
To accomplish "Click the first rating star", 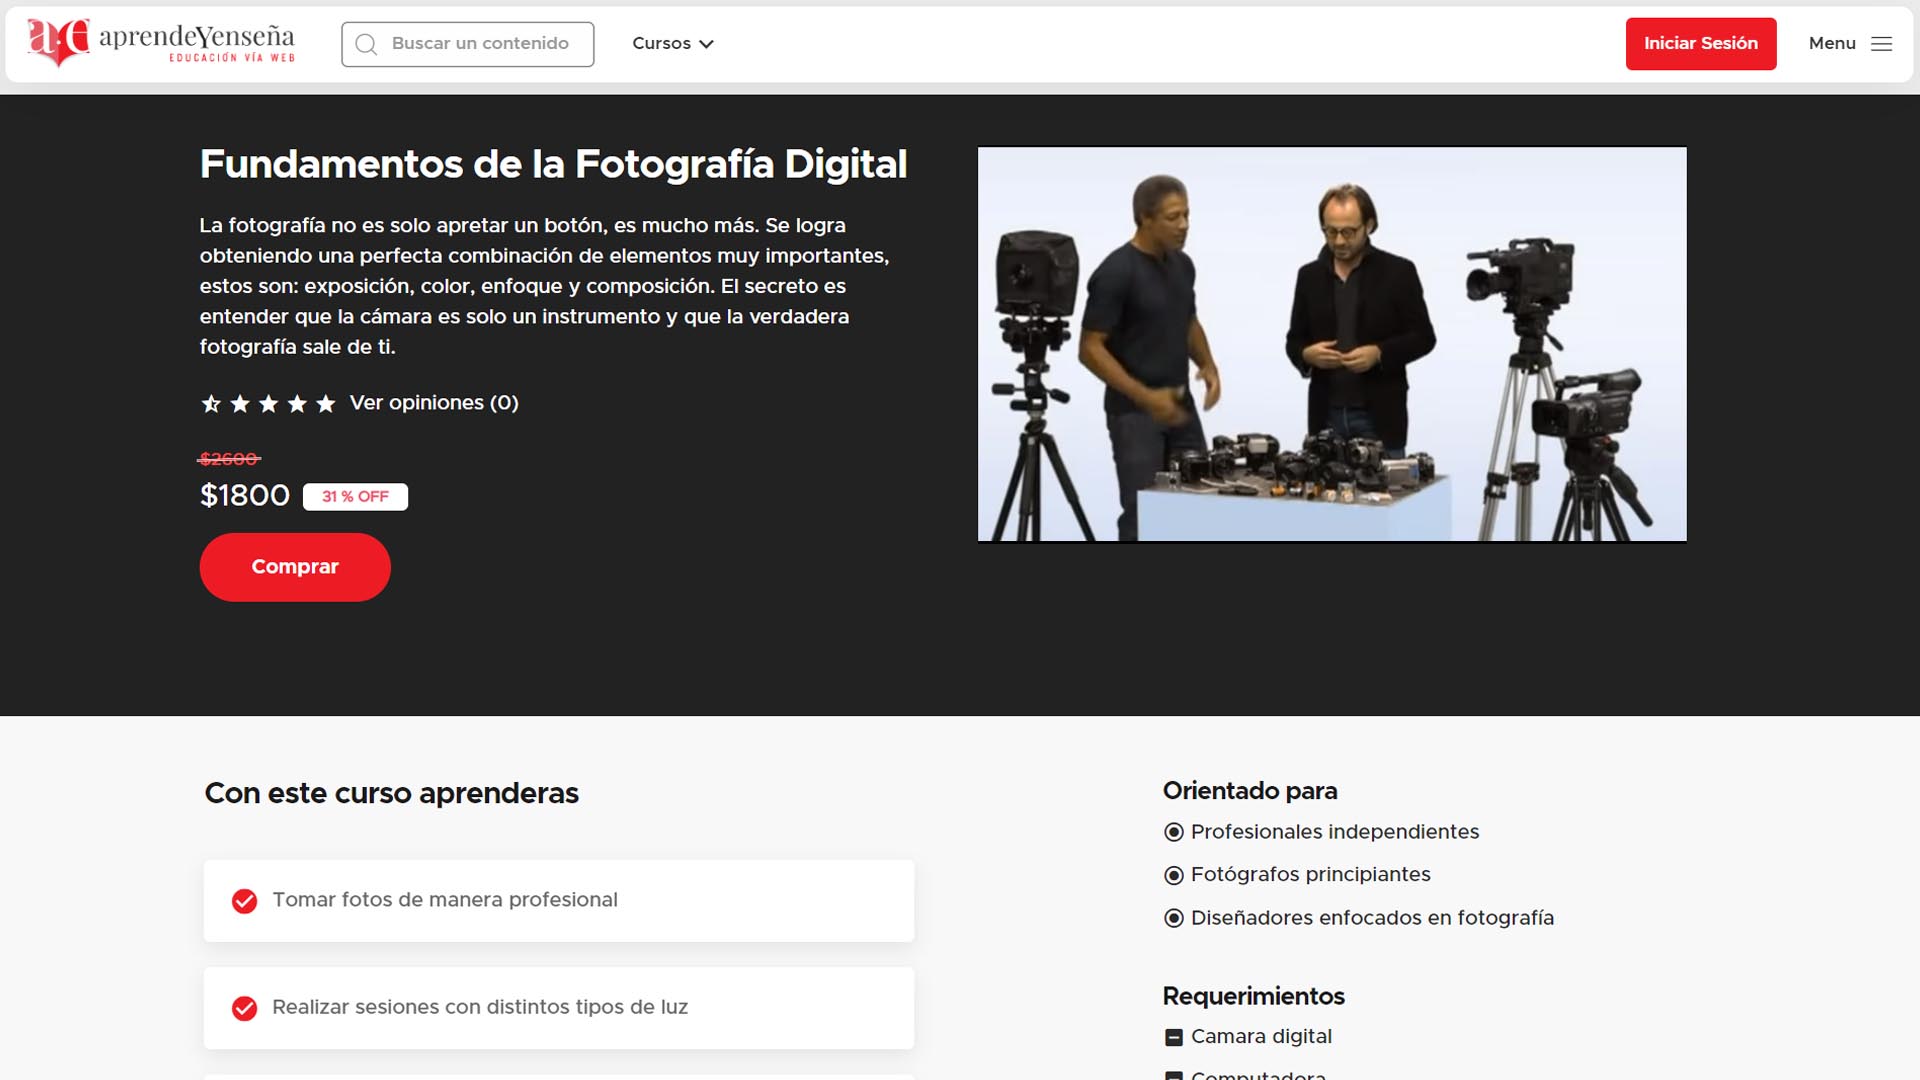I will coord(211,404).
